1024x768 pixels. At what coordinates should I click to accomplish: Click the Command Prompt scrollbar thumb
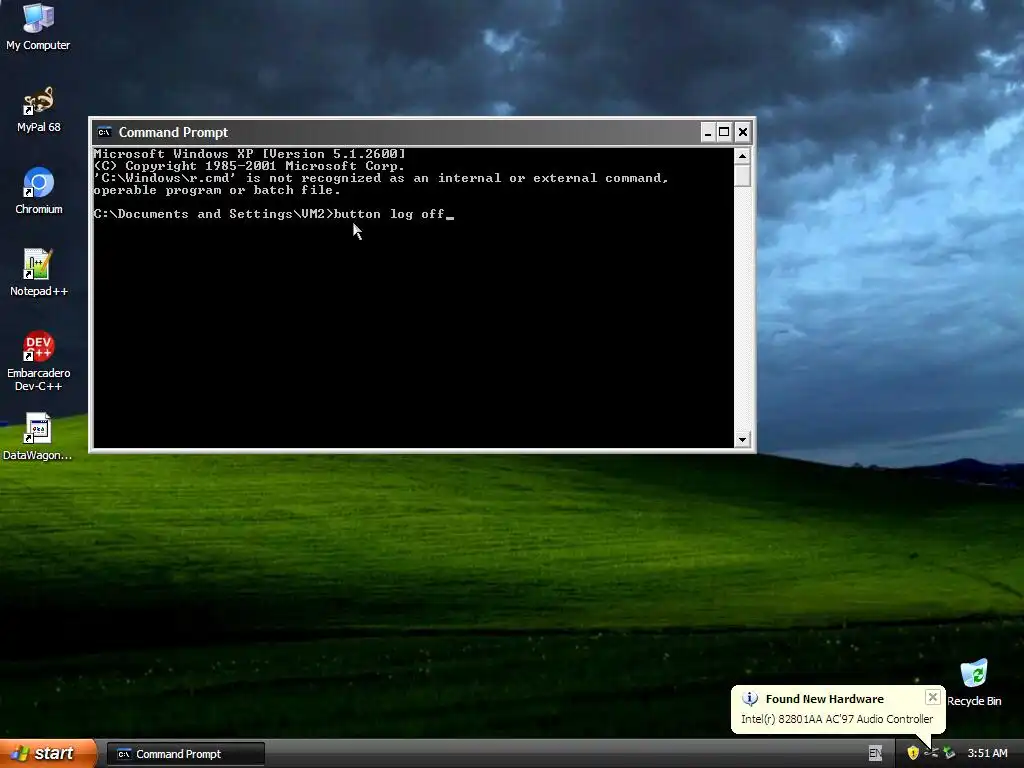pos(742,176)
